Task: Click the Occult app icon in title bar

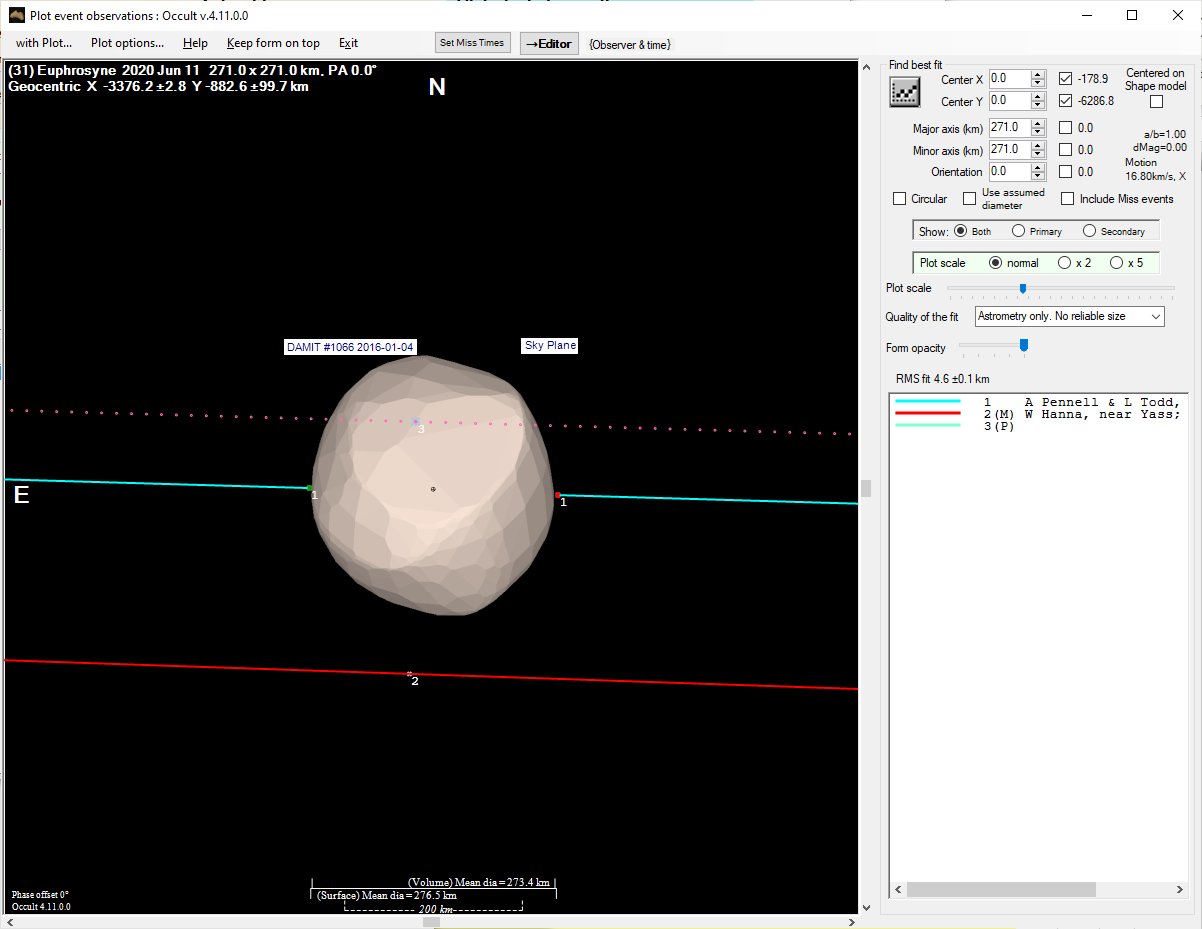Action: pos(16,15)
